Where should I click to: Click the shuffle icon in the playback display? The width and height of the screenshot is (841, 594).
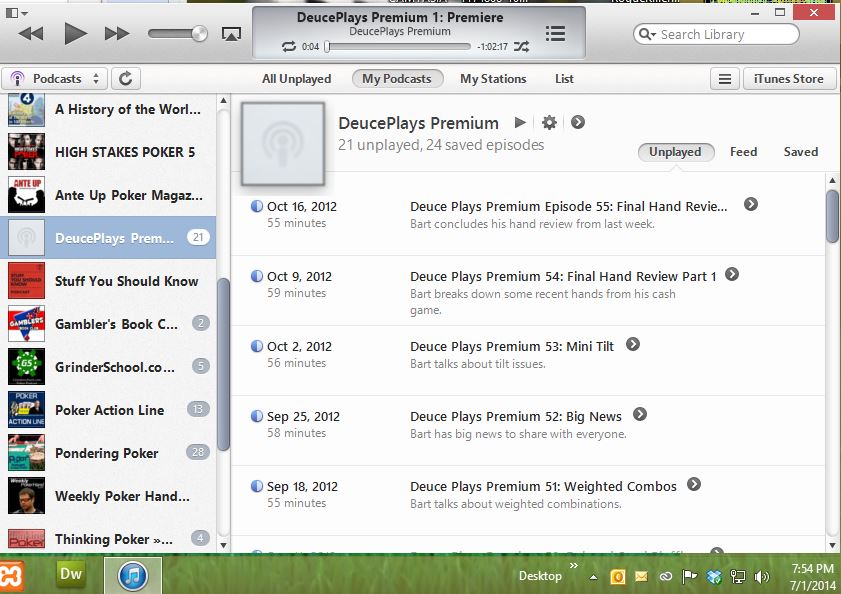coord(522,46)
